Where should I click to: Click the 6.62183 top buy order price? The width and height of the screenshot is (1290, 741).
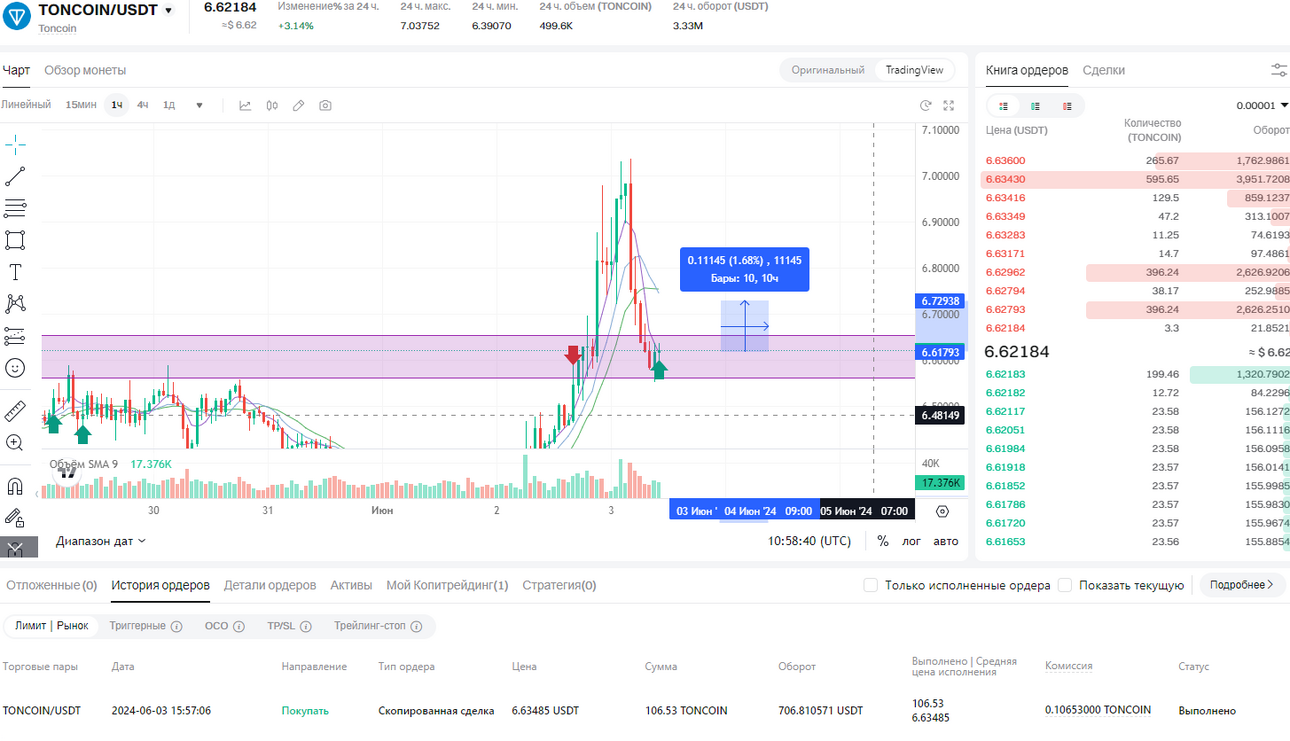point(1005,374)
